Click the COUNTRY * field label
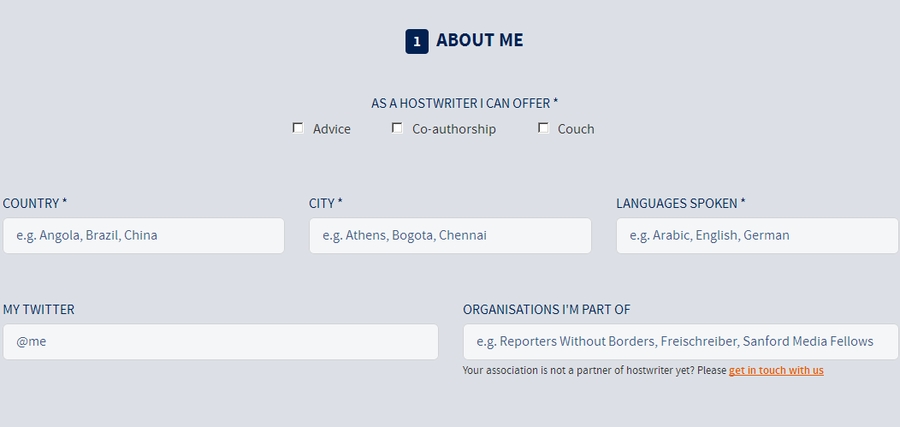The height and width of the screenshot is (427, 900). pyautogui.click(x=35, y=203)
